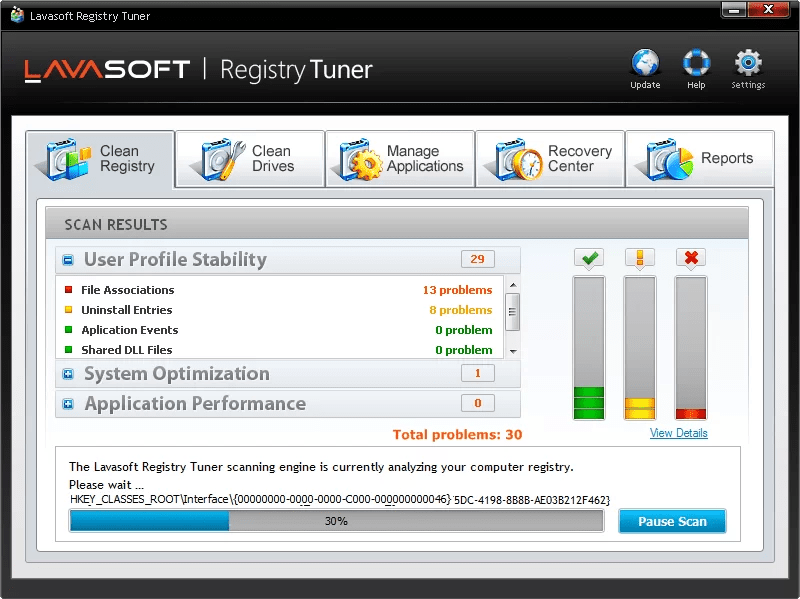The width and height of the screenshot is (800, 599).
Task: Click the red X critical icon
Action: (691, 258)
